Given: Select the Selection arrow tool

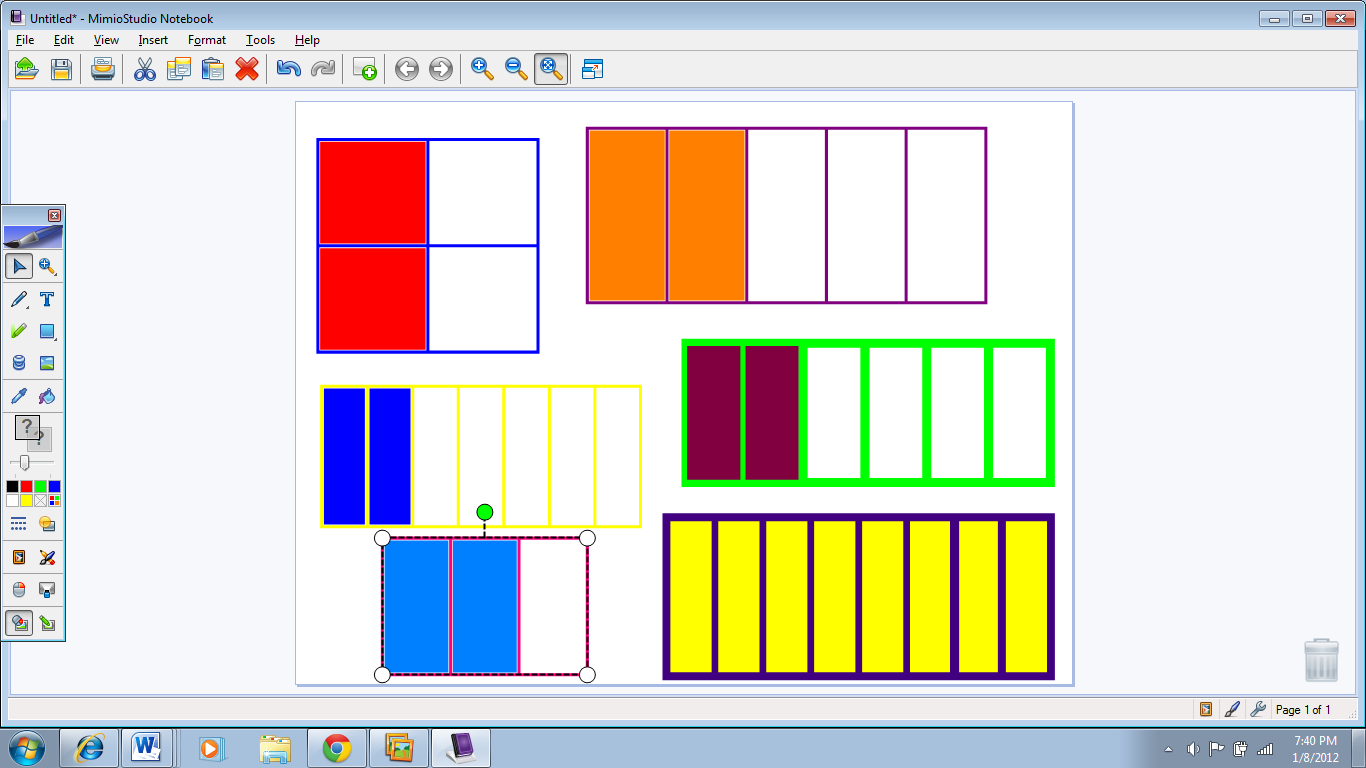Looking at the screenshot, I should pyautogui.click(x=18, y=266).
